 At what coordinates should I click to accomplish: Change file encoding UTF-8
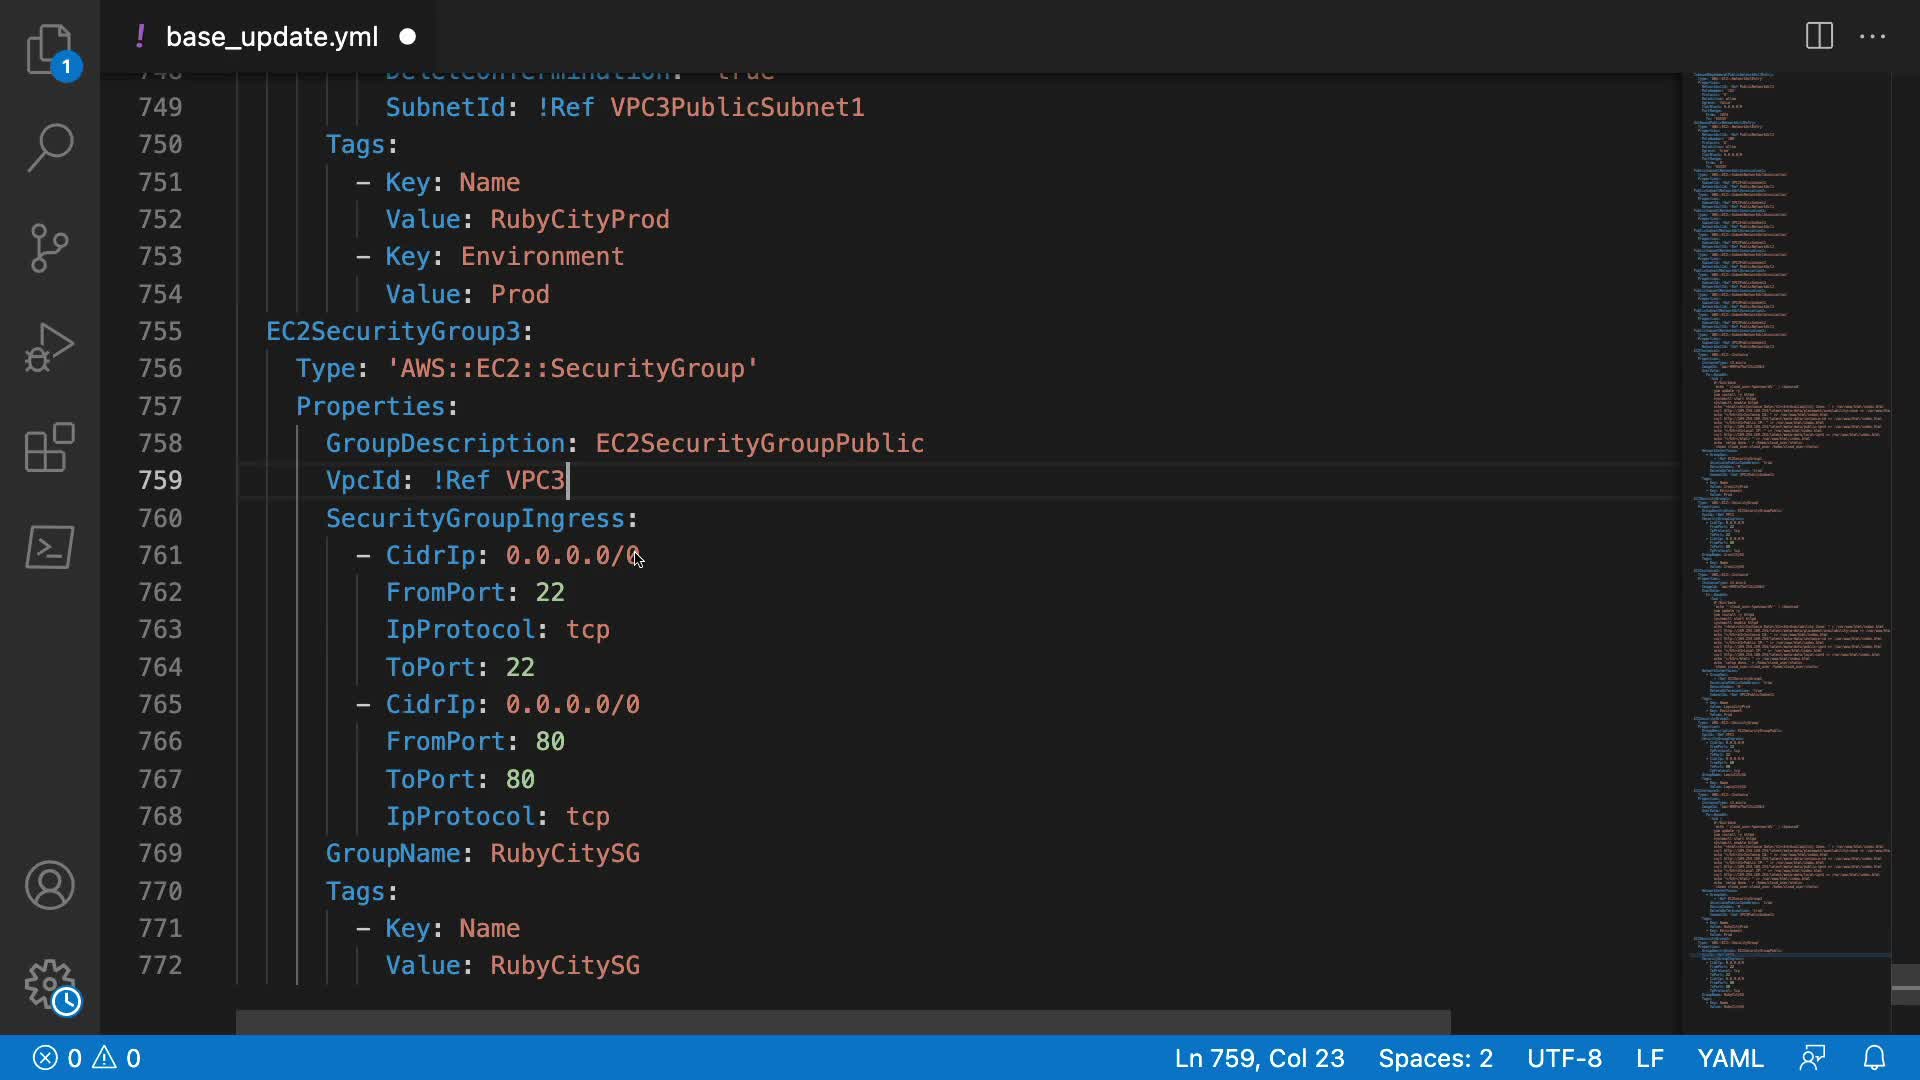[x=1564, y=1058]
